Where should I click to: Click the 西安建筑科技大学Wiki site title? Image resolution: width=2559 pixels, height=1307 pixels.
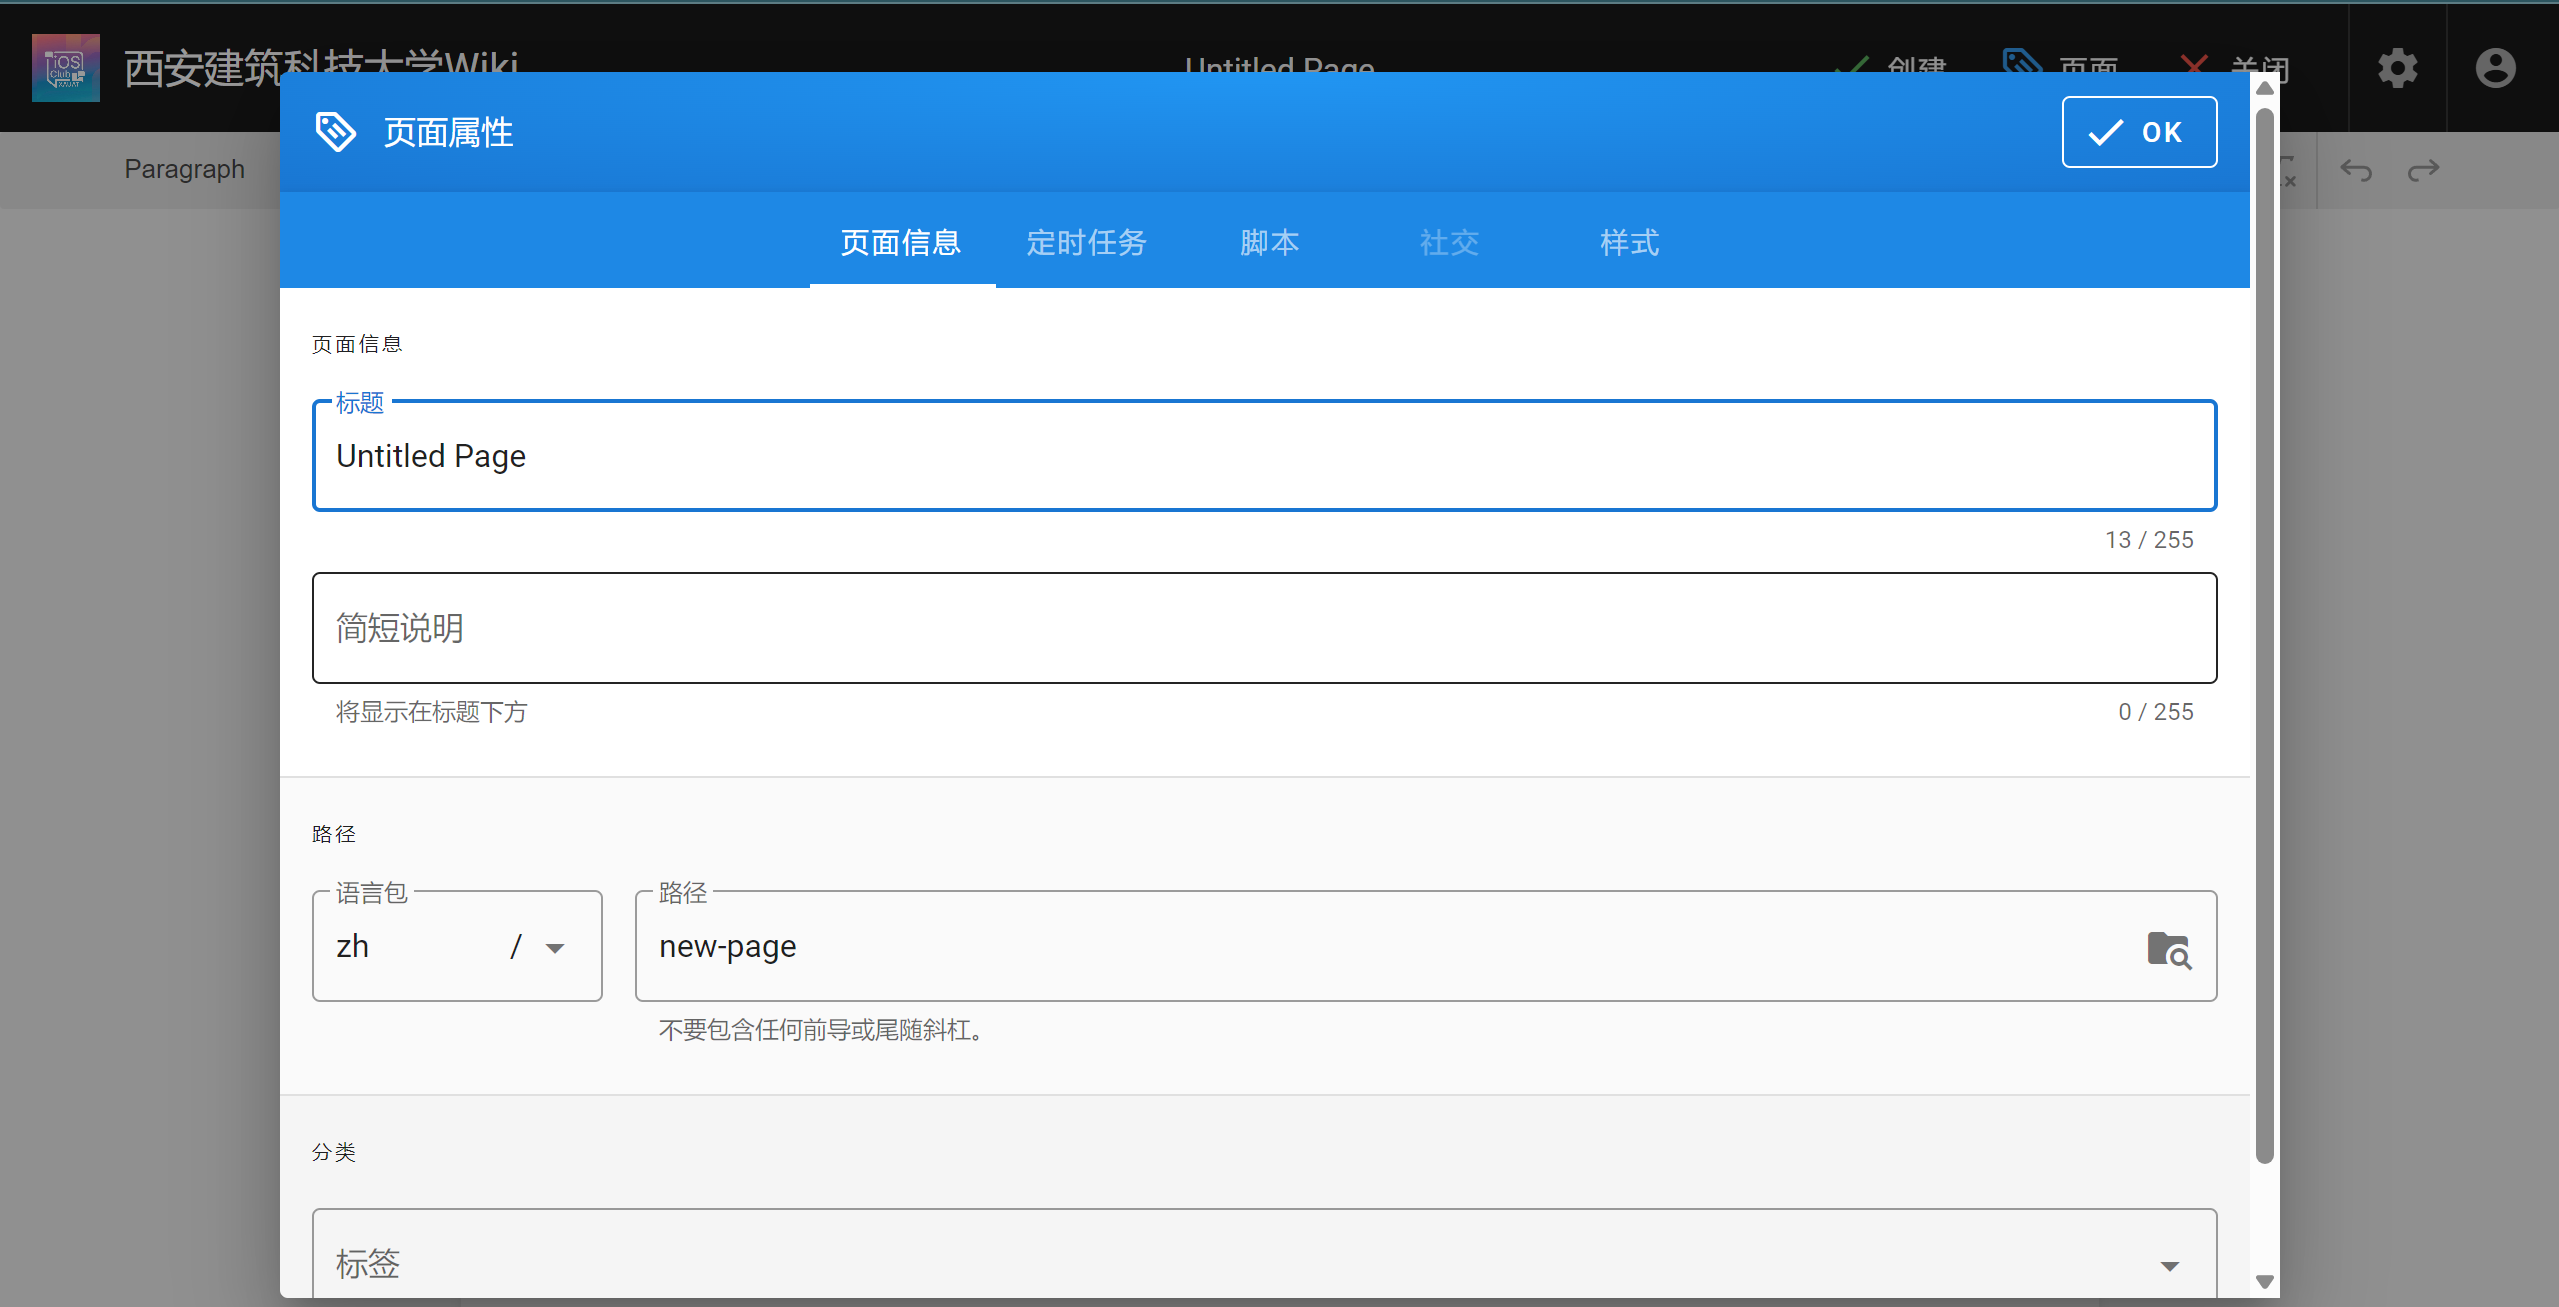coord(321,68)
